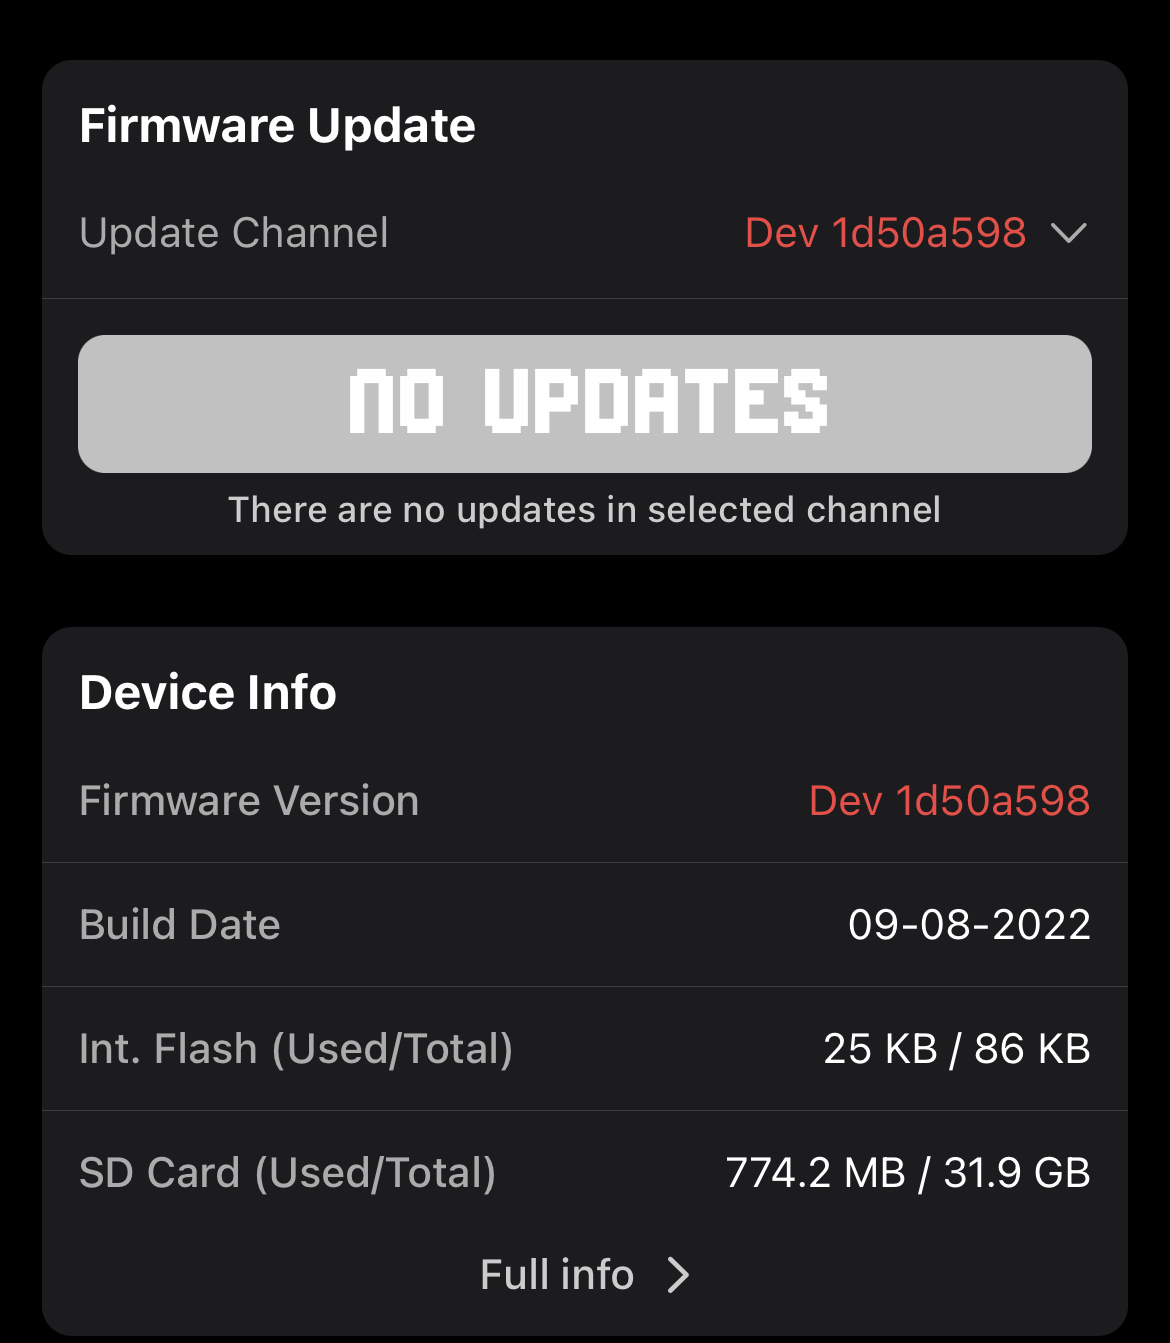Click the Full info chevron arrow
1170x1343 pixels.
click(679, 1274)
